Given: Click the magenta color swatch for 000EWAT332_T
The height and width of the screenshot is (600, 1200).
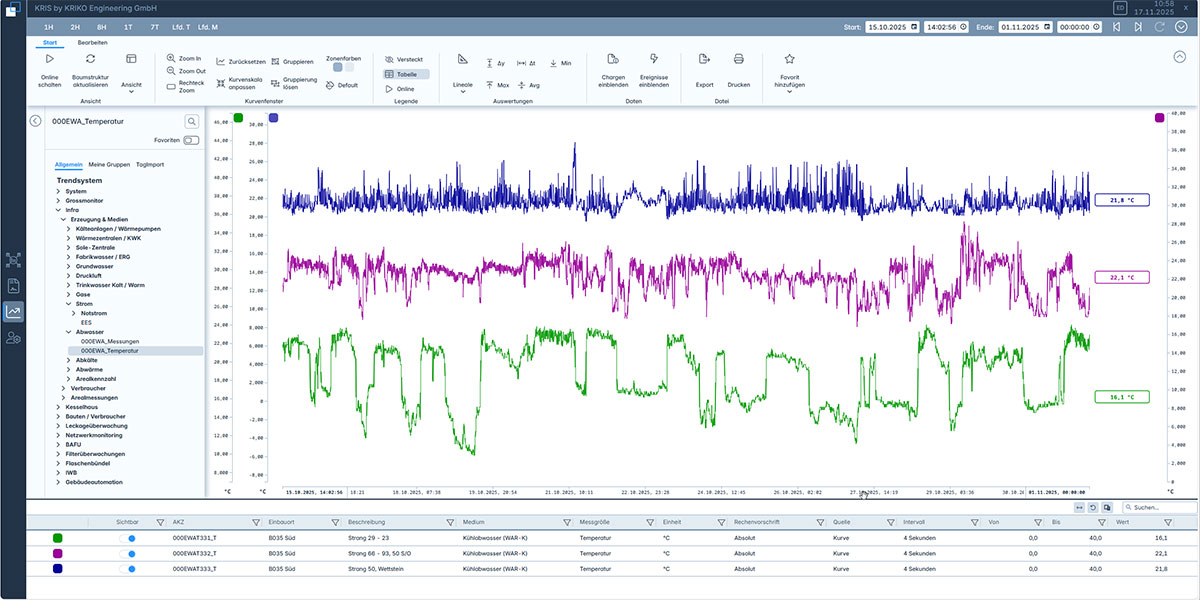Looking at the screenshot, I should pyautogui.click(x=58, y=553).
